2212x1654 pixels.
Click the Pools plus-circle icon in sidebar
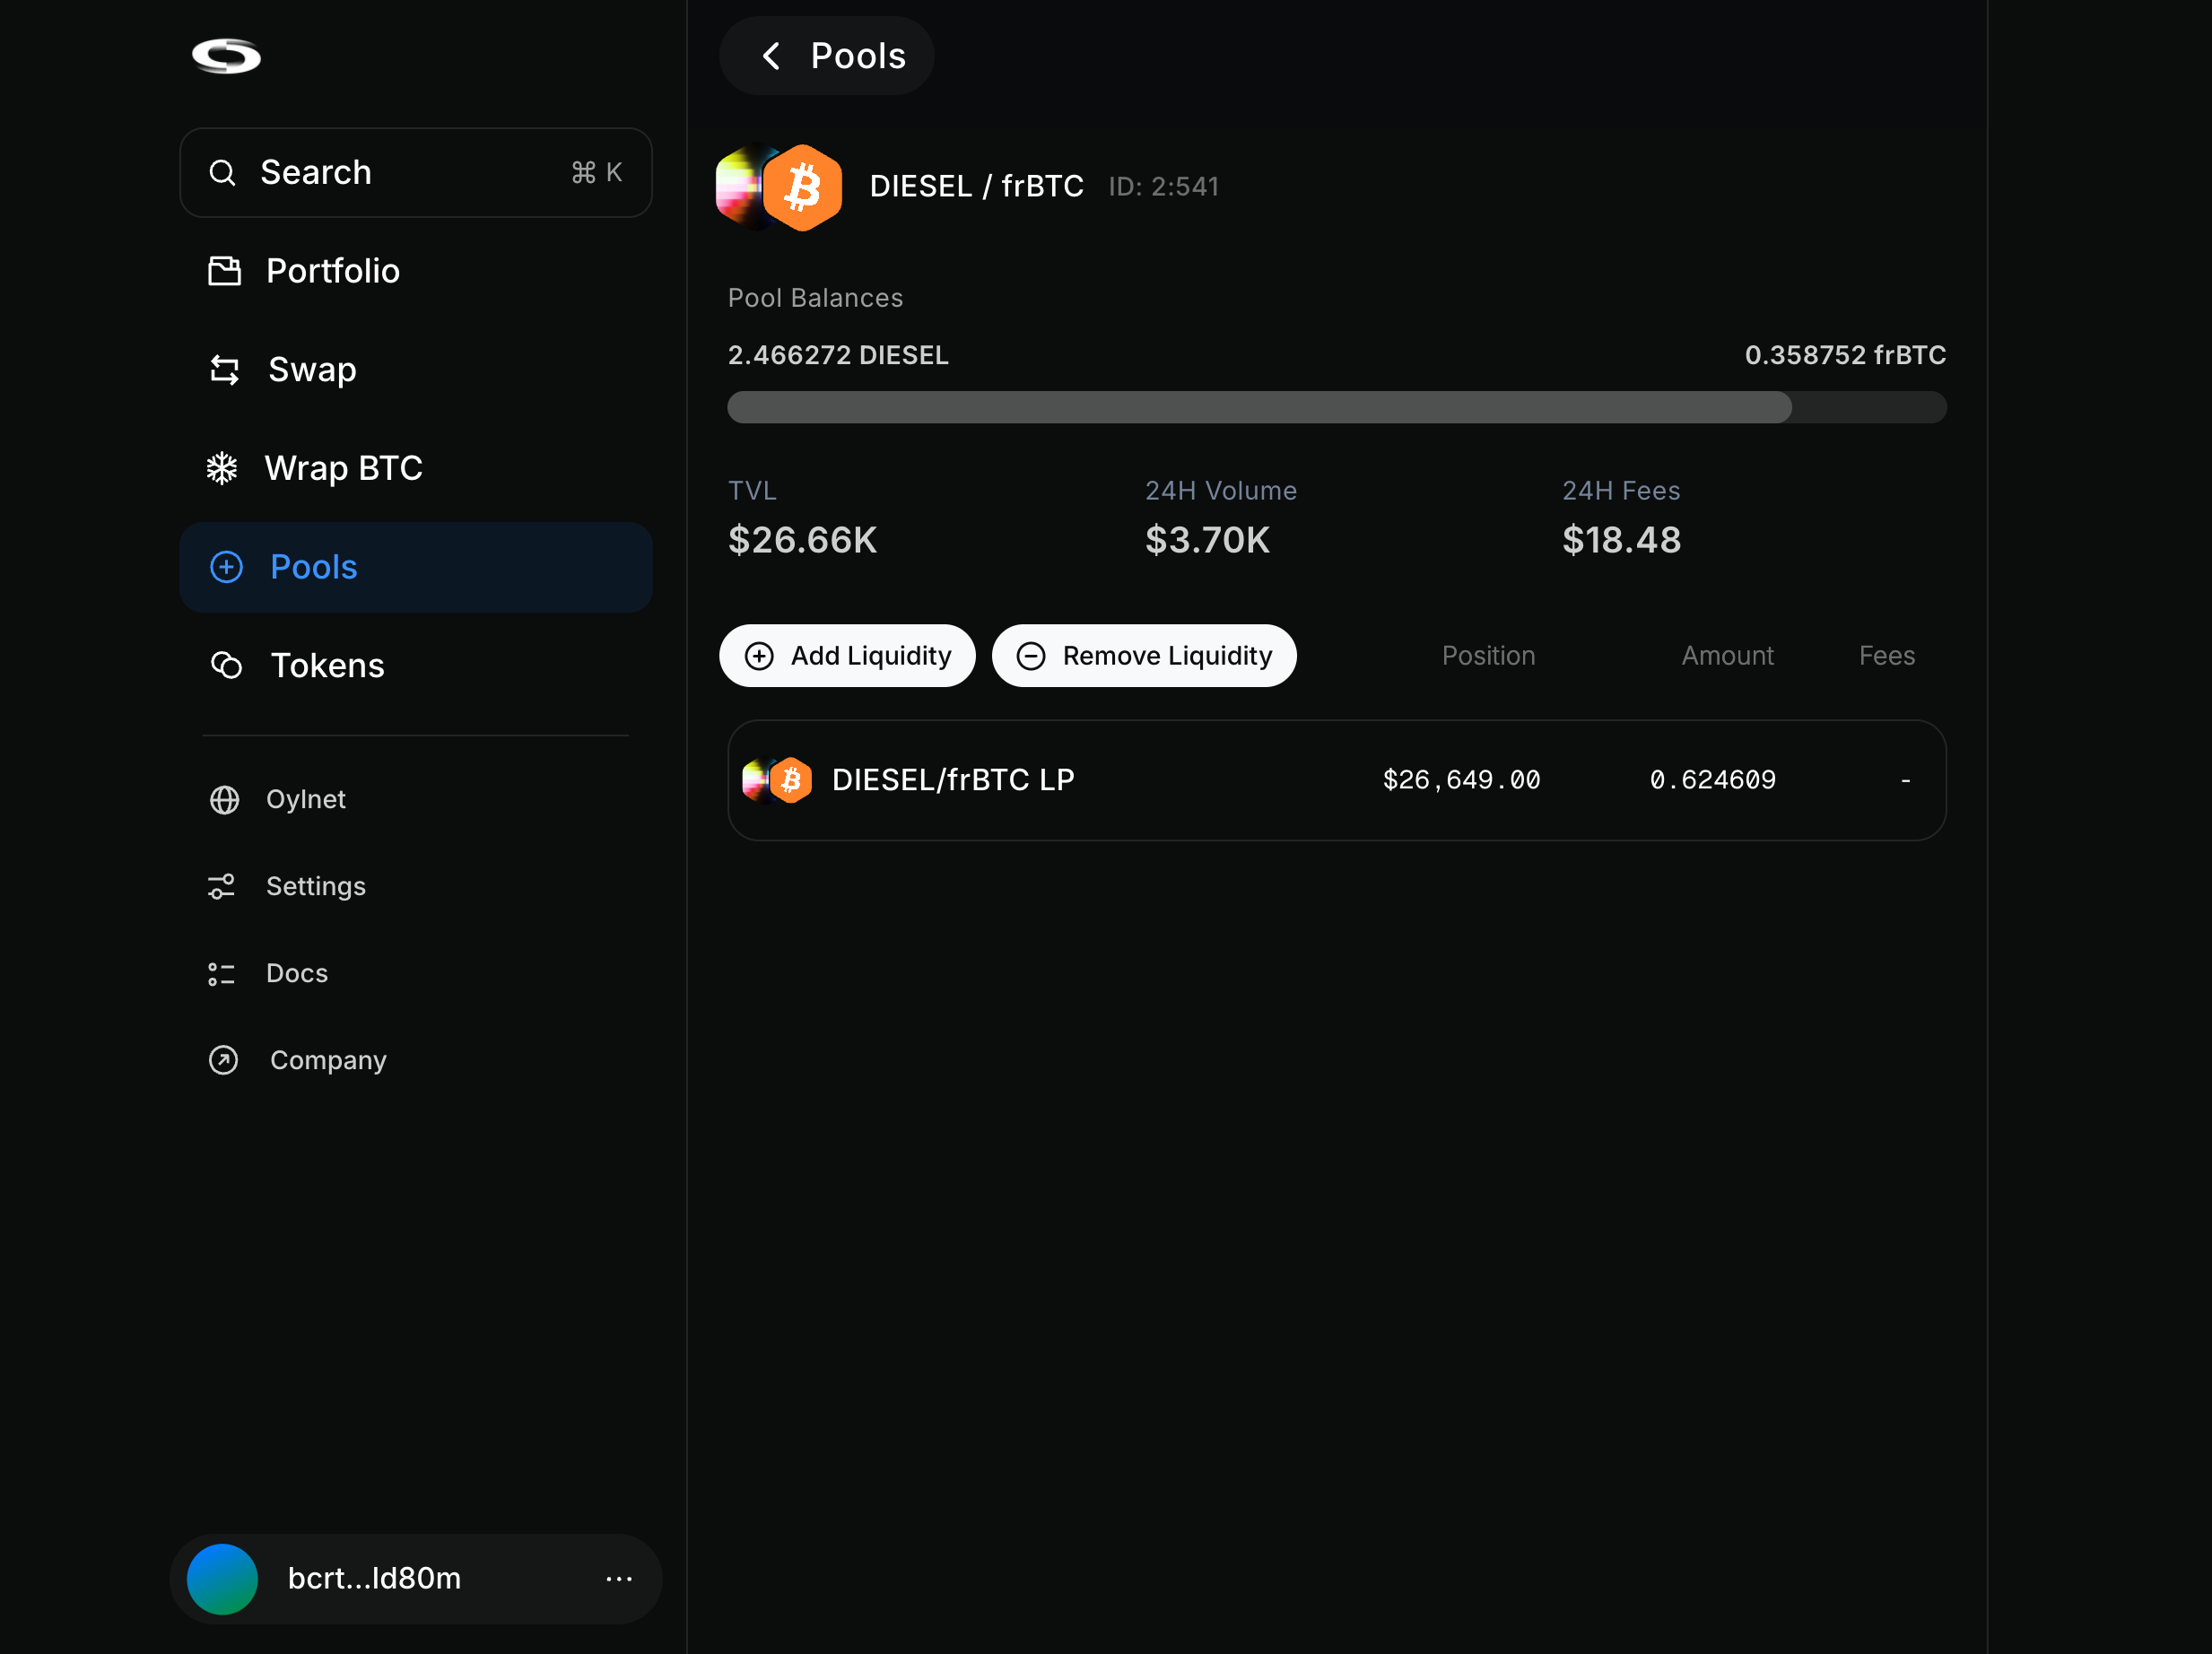coord(226,567)
